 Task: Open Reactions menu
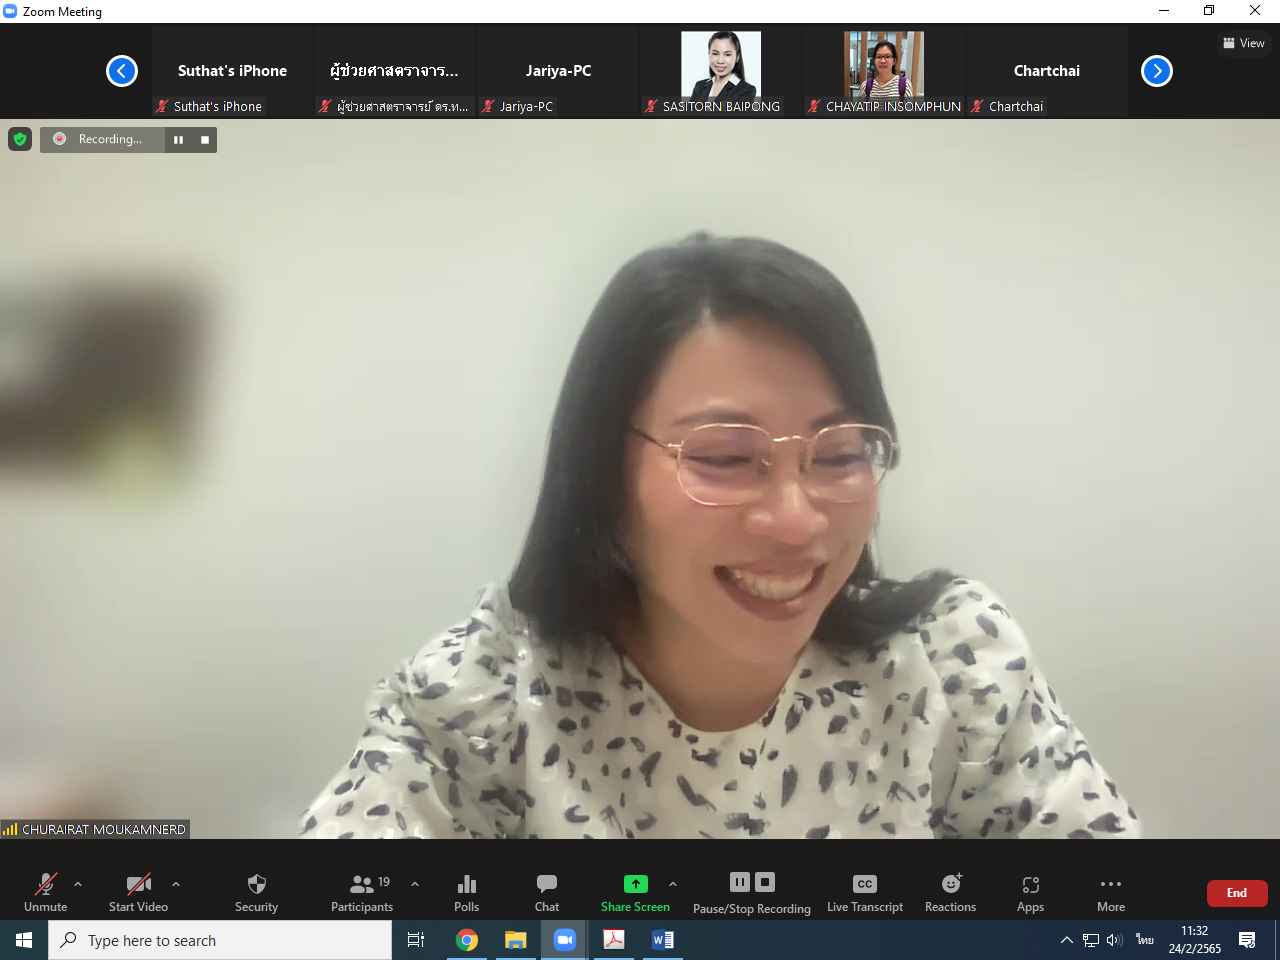click(x=951, y=892)
